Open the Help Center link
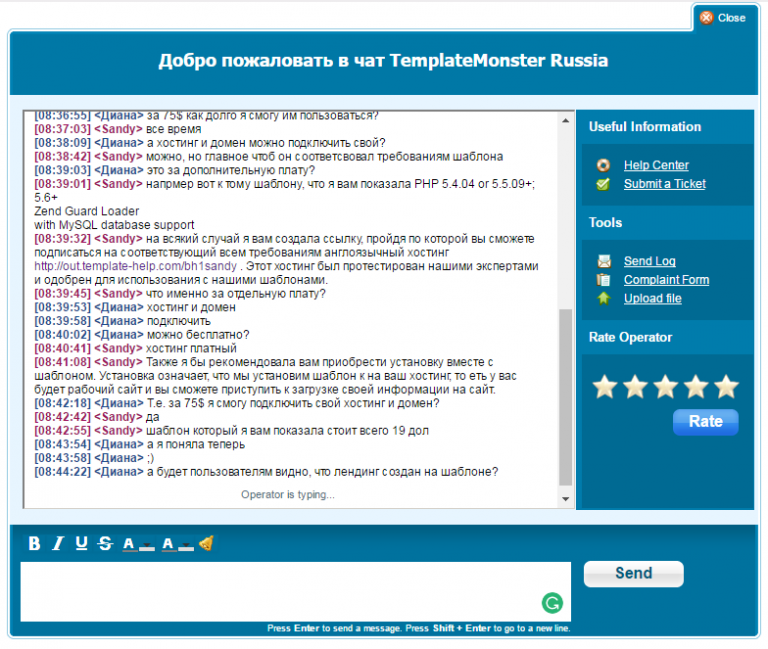Screen dimensions: 768x649 tap(656, 165)
